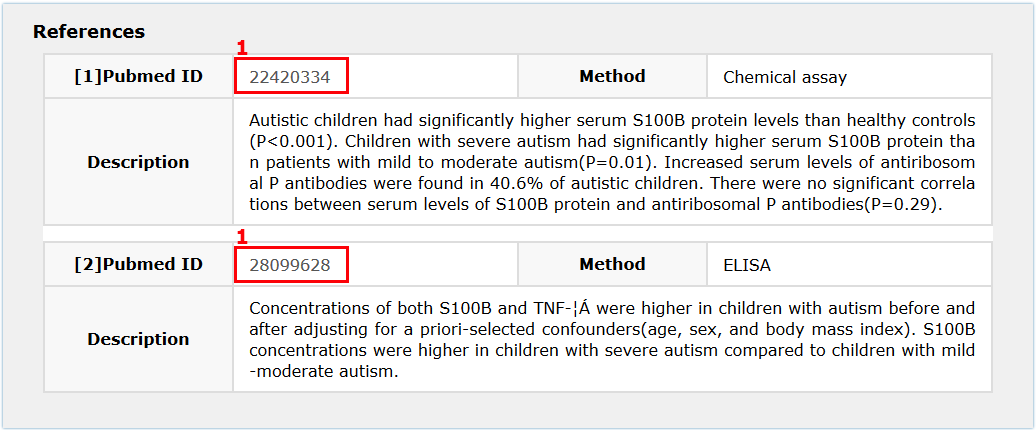Click Method header in first reference

pyautogui.click(x=612, y=76)
